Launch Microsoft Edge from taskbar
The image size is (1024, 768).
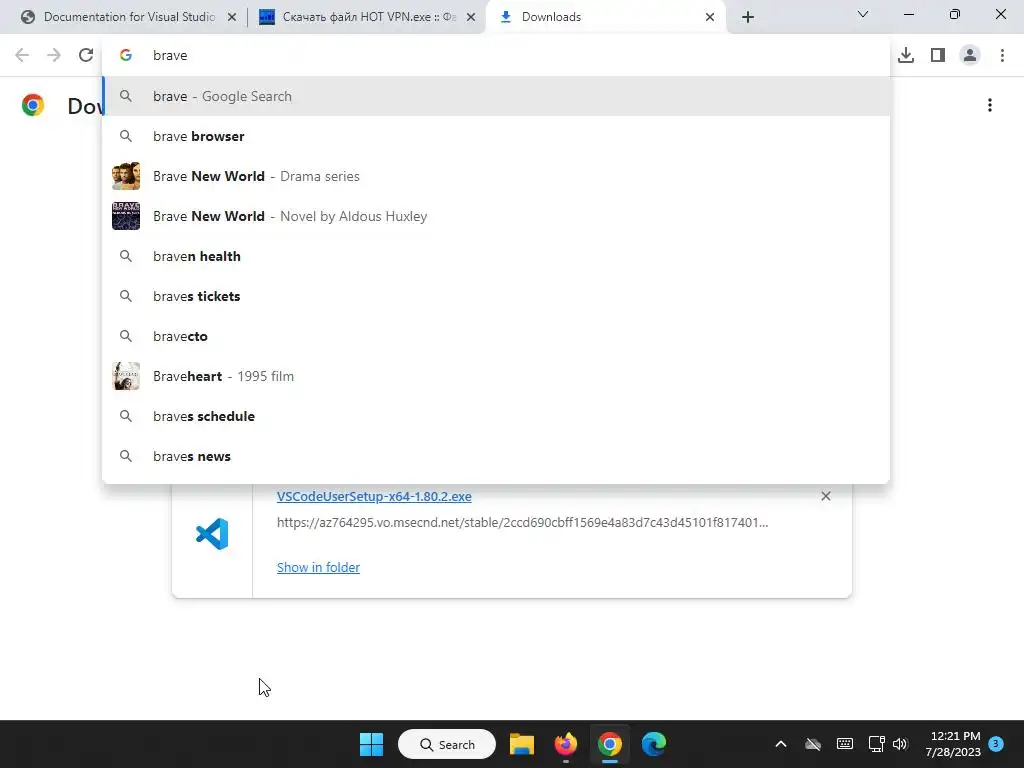coord(654,744)
